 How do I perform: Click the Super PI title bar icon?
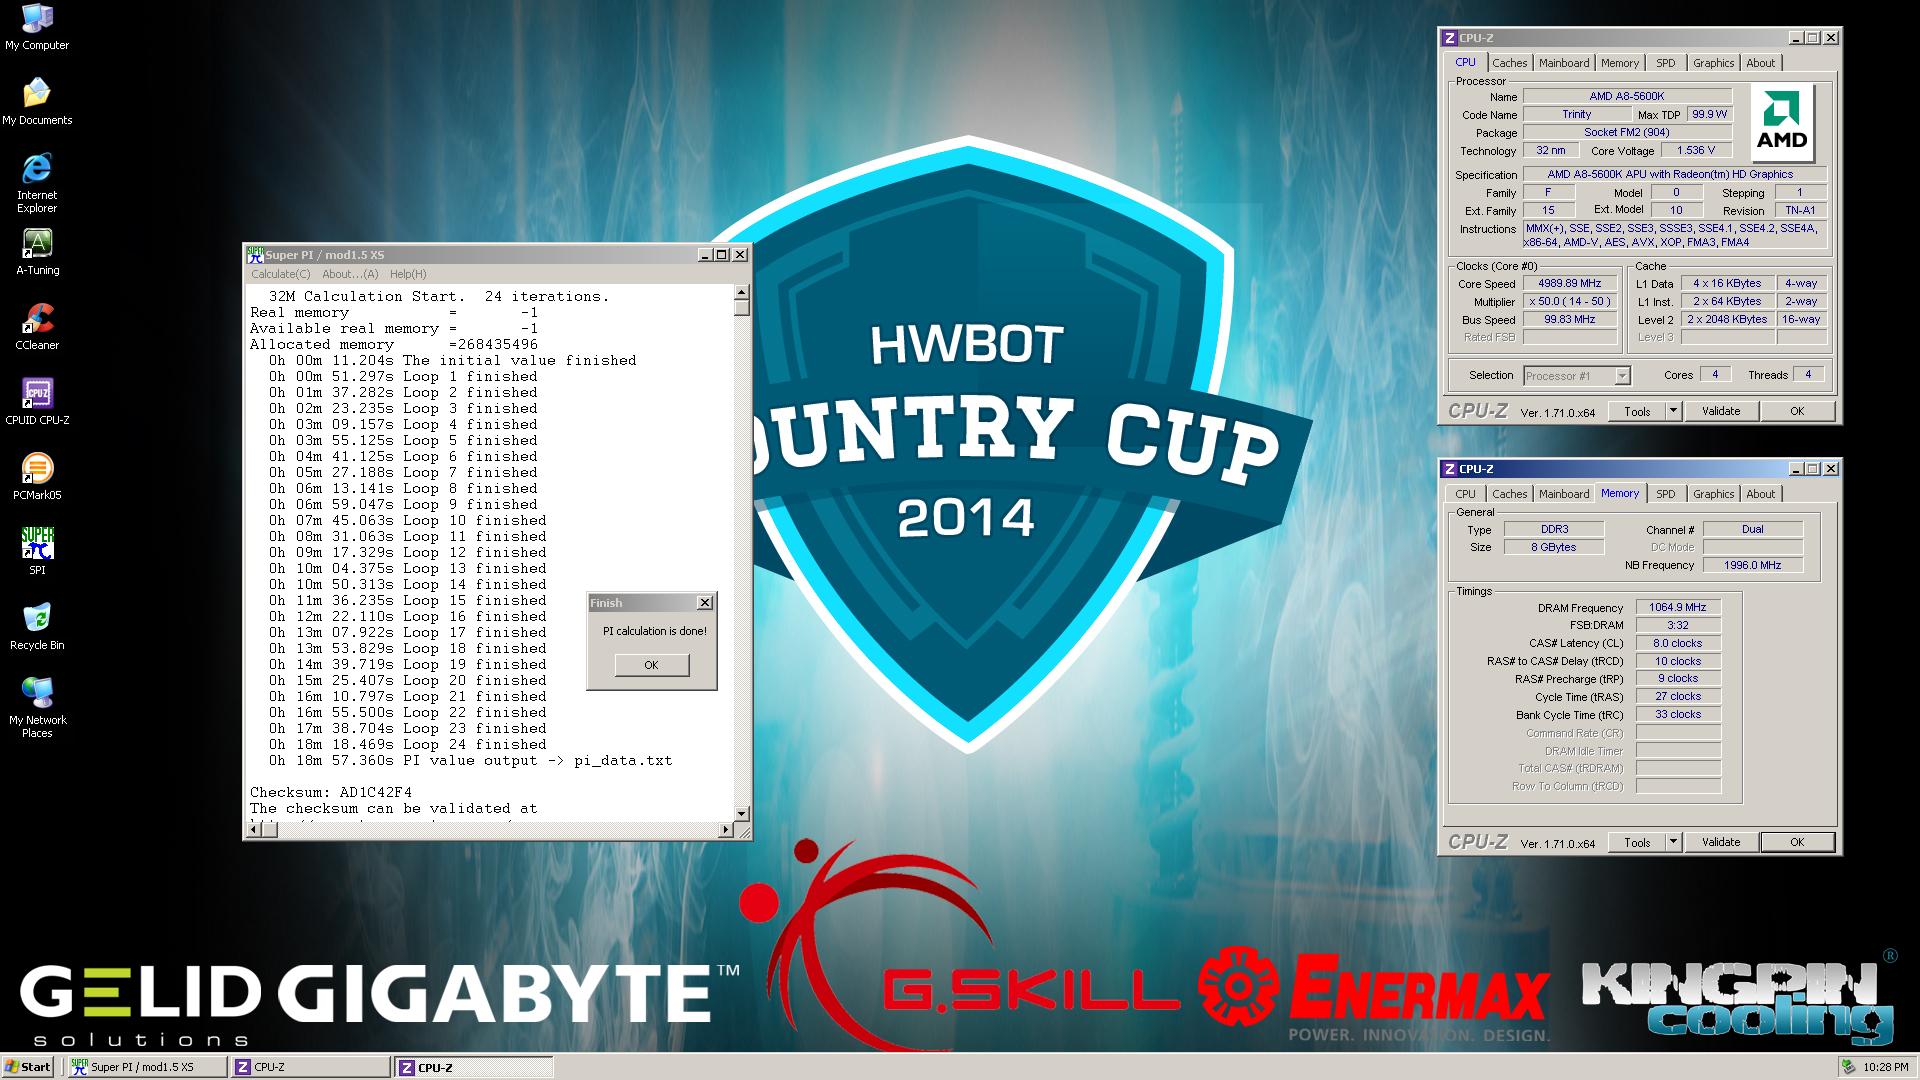(255, 255)
